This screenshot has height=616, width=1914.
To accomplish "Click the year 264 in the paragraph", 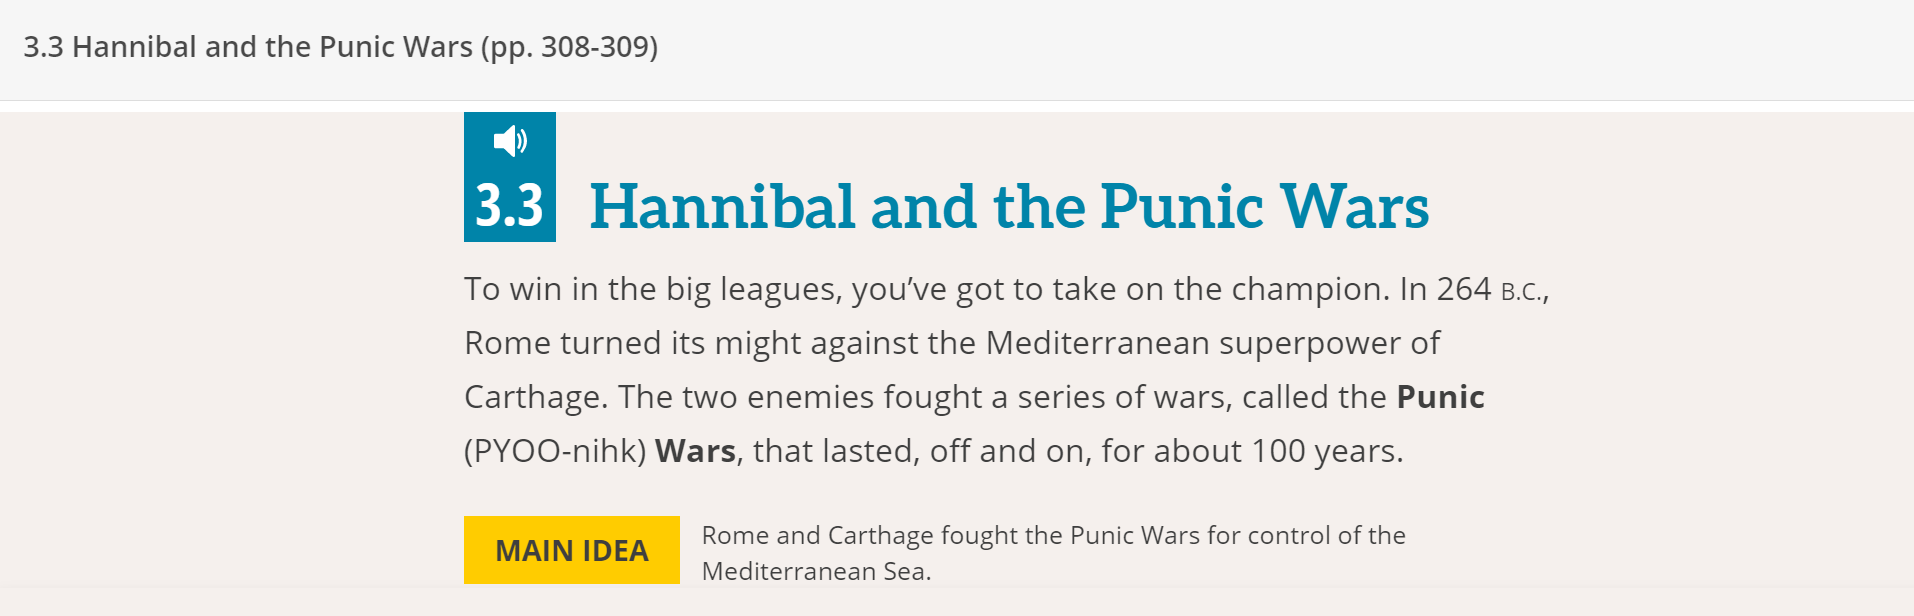I will pyautogui.click(x=1463, y=289).
